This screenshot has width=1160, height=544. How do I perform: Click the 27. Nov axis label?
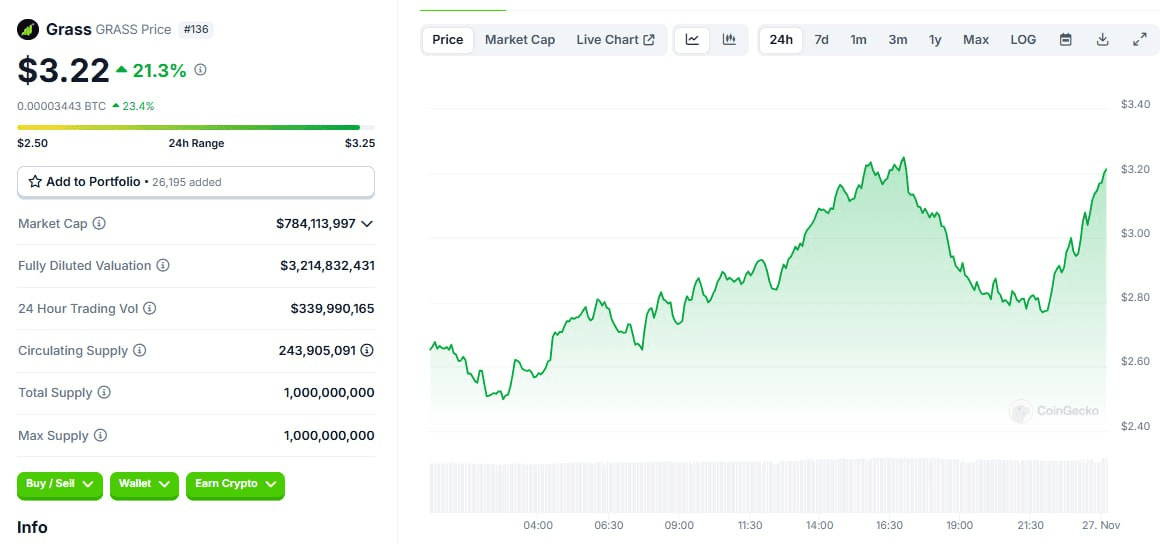[x=1102, y=525]
